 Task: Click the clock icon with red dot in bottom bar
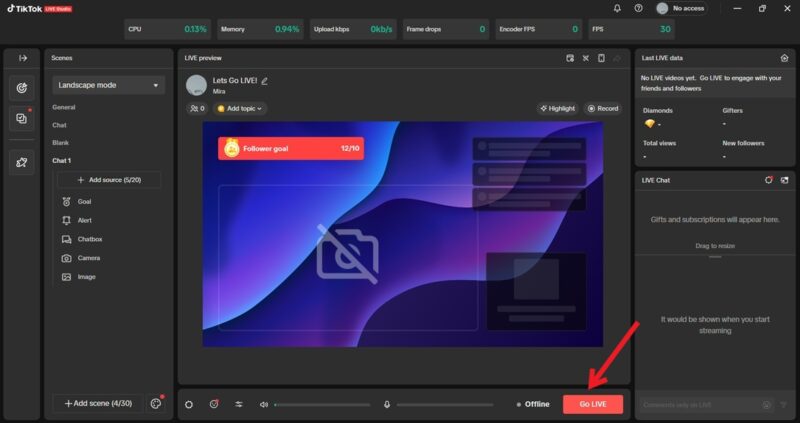[x=214, y=404]
